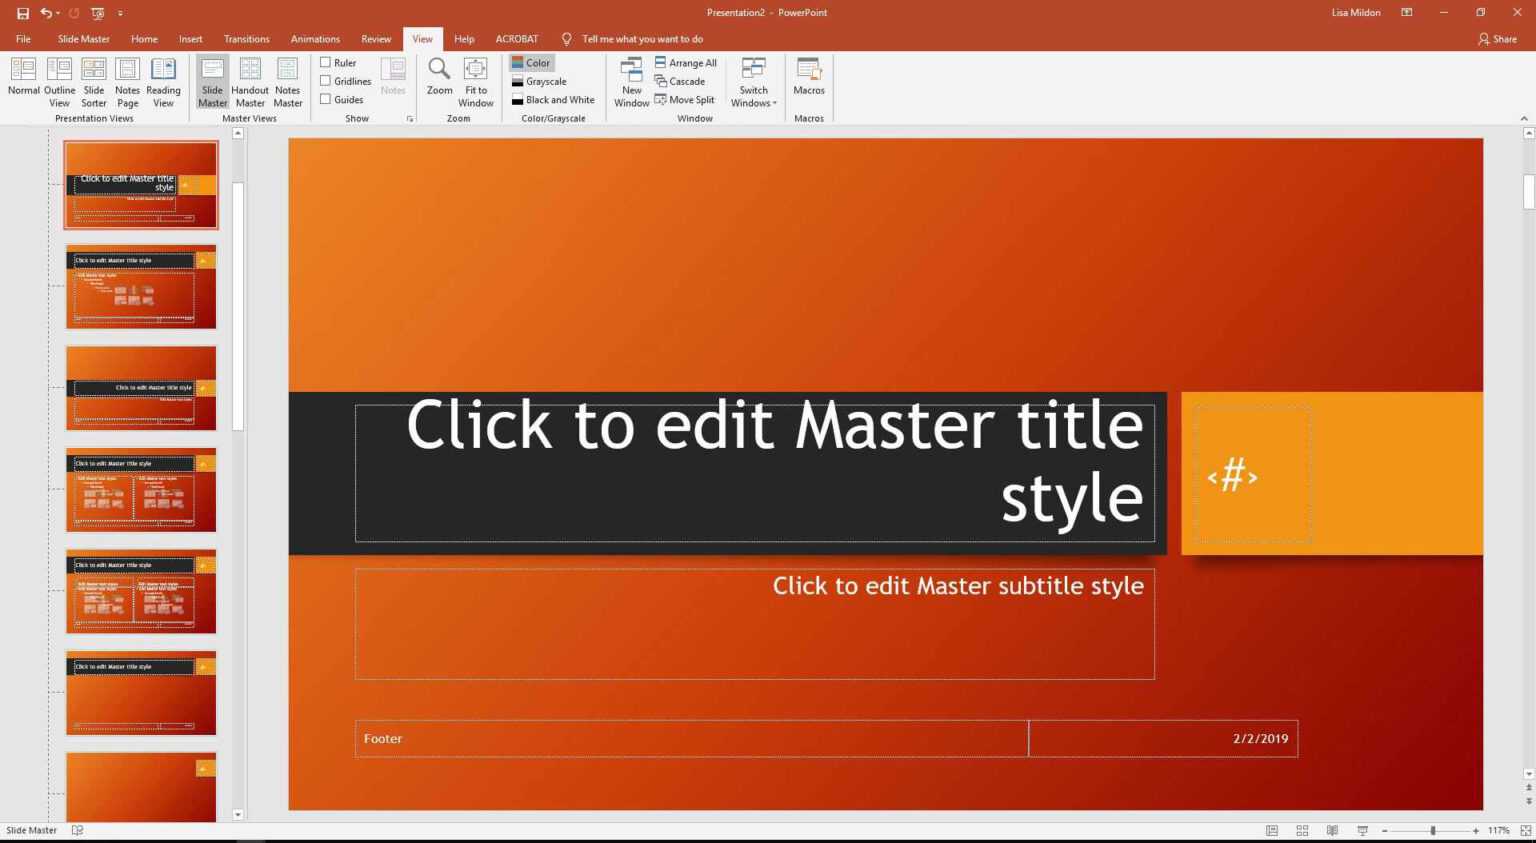Select Reading View in the ribbon
Image resolution: width=1536 pixels, height=843 pixels.
coord(163,80)
